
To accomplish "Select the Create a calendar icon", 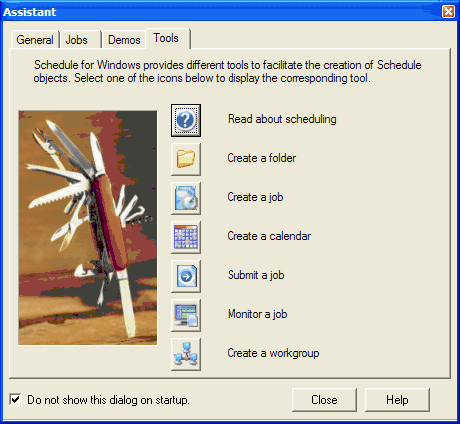I will coord(186,237).
